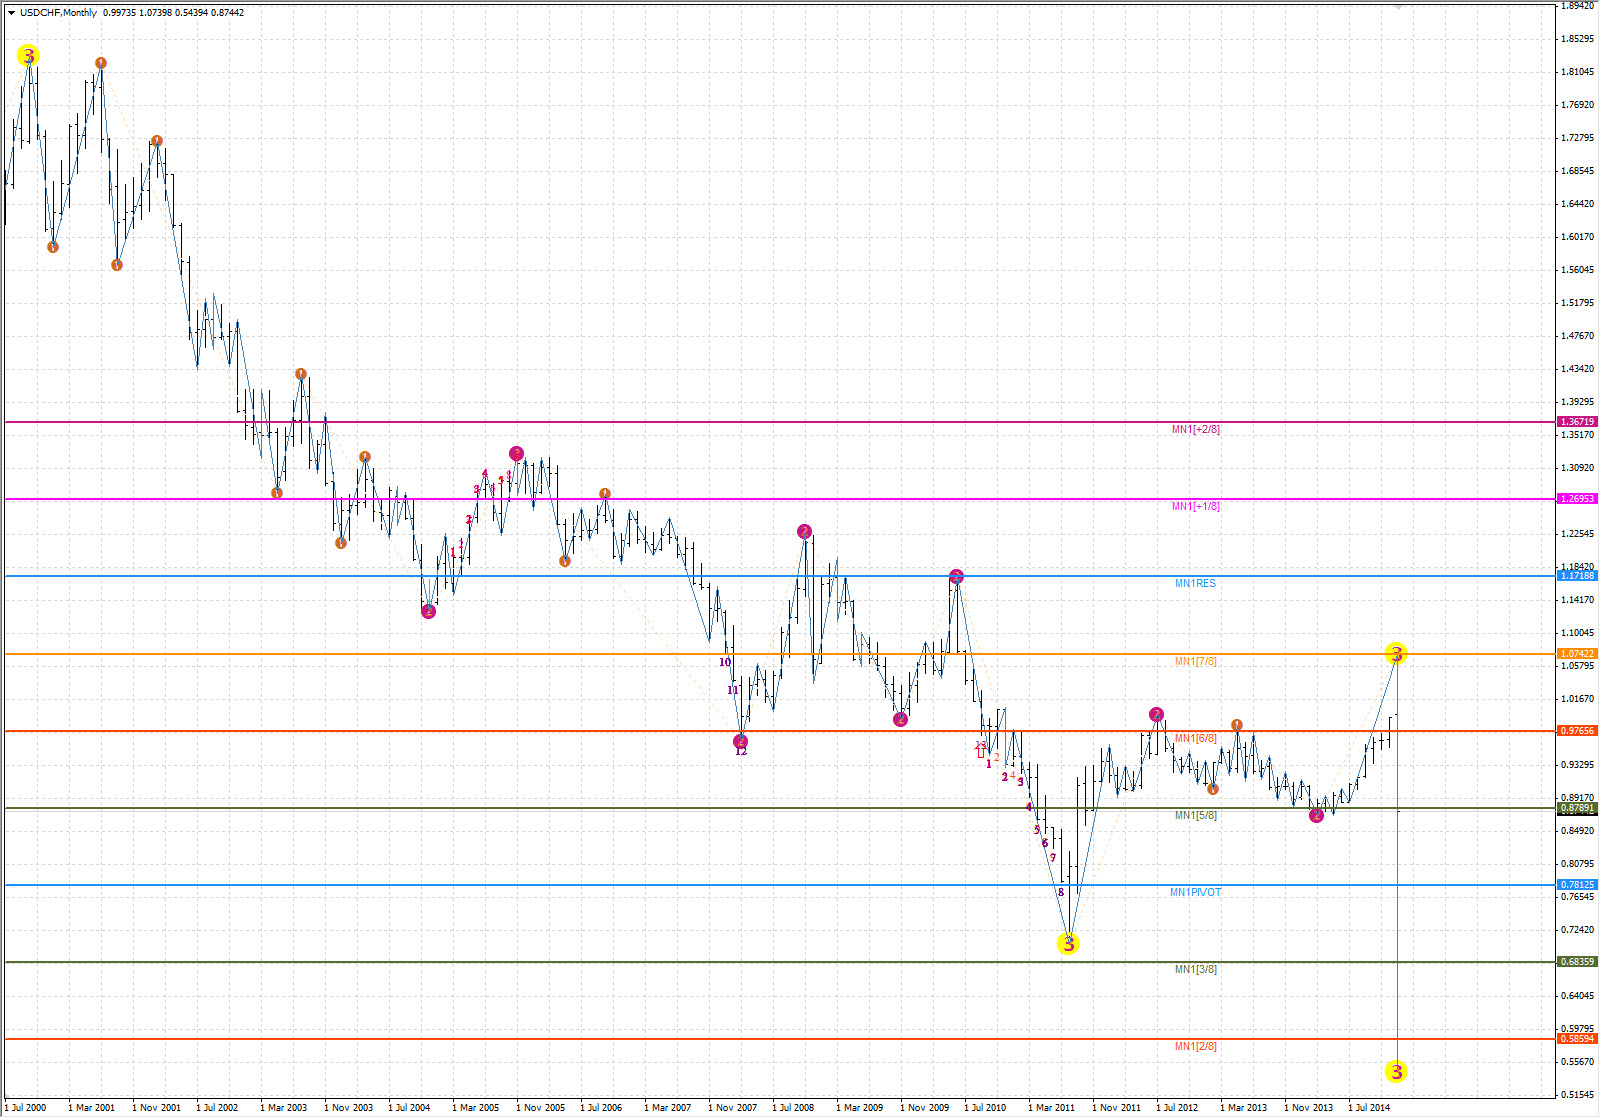Select the yellow 3 marker at bottom right
The height and width of the screenshot is (1118, 1600).
(x=1396, y=1072)
